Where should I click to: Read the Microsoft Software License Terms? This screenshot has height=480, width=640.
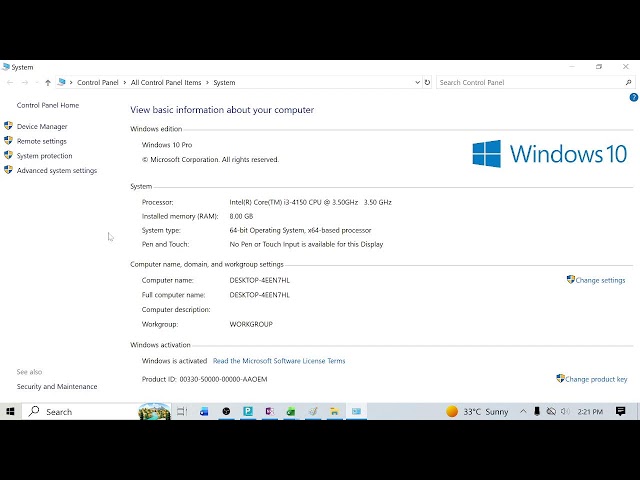(279, 361)
